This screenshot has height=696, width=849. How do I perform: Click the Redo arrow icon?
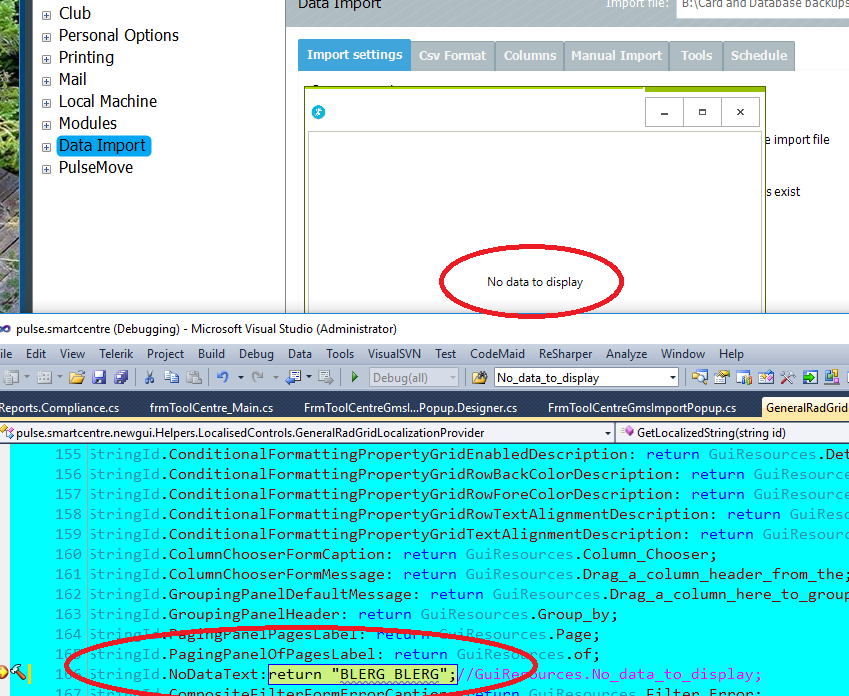(257, 378)
